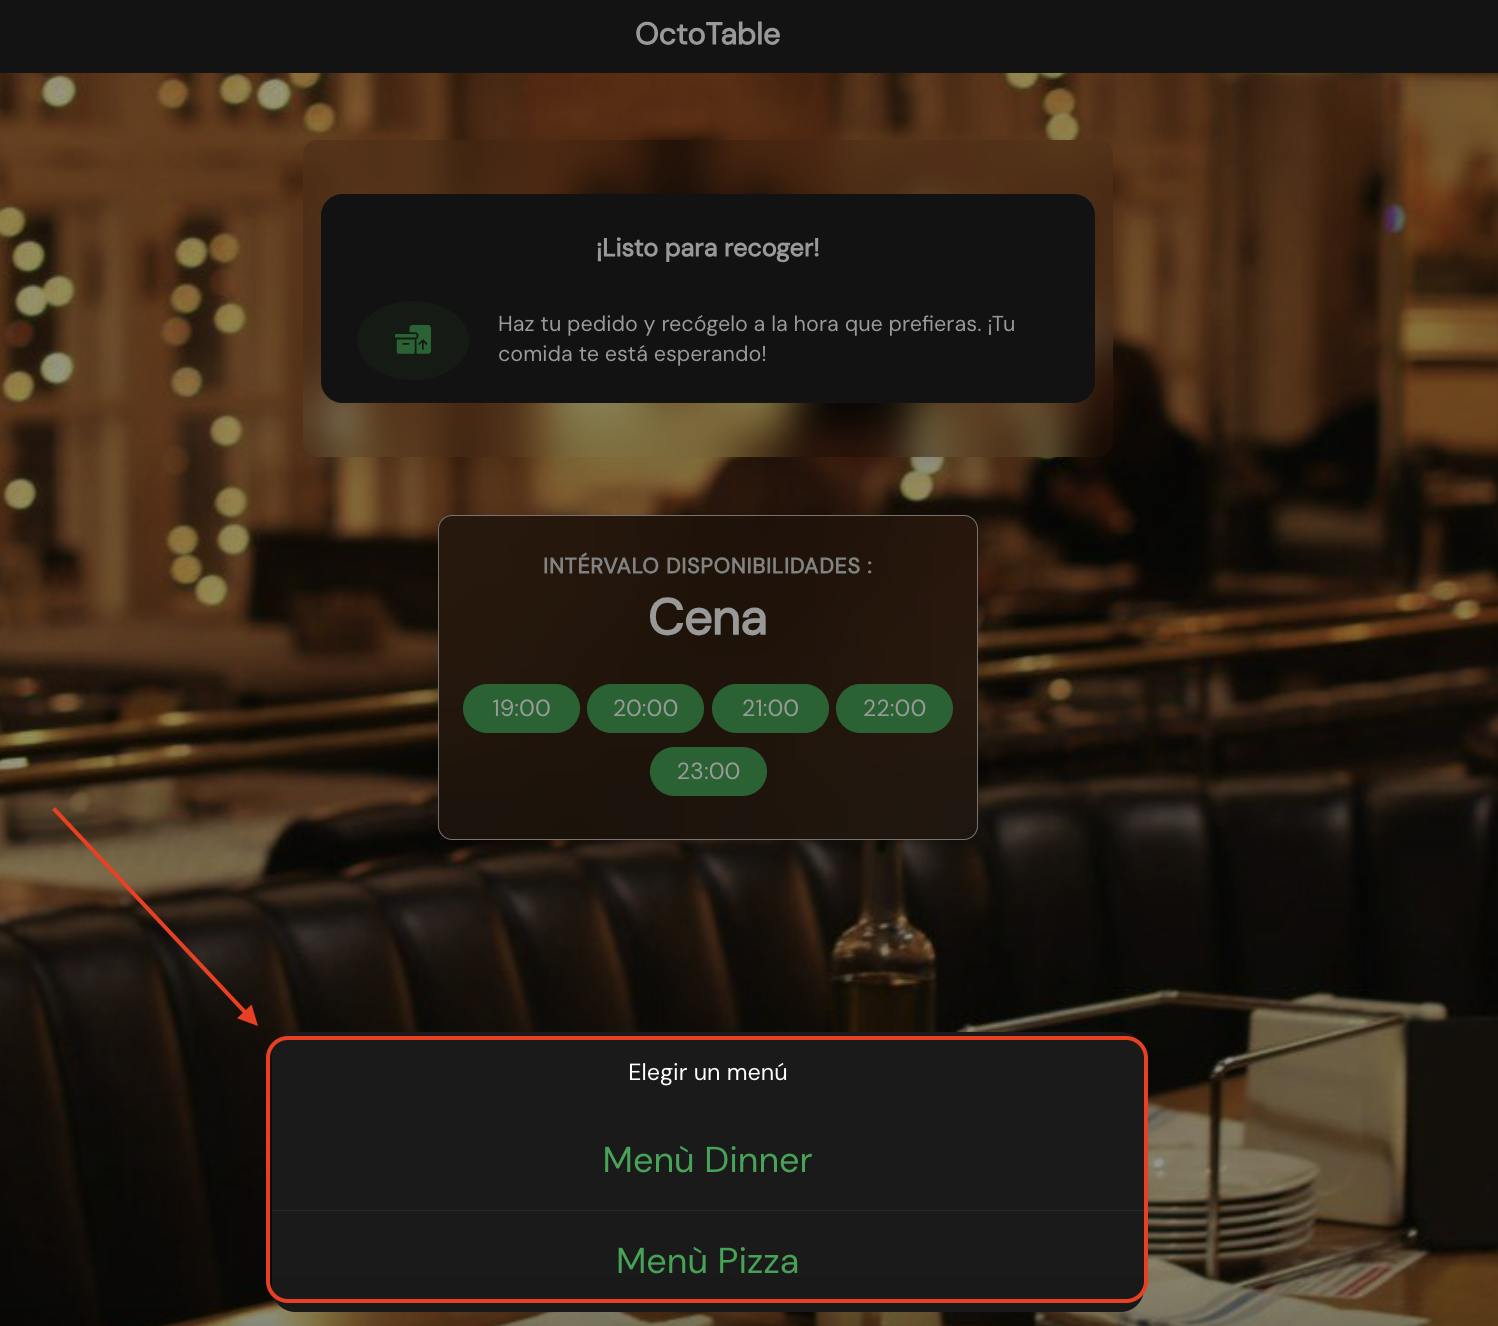Viewport: 1498px width, 1326px height.
Task: Open the Menù Pizza option
Action: (708, 1261)
